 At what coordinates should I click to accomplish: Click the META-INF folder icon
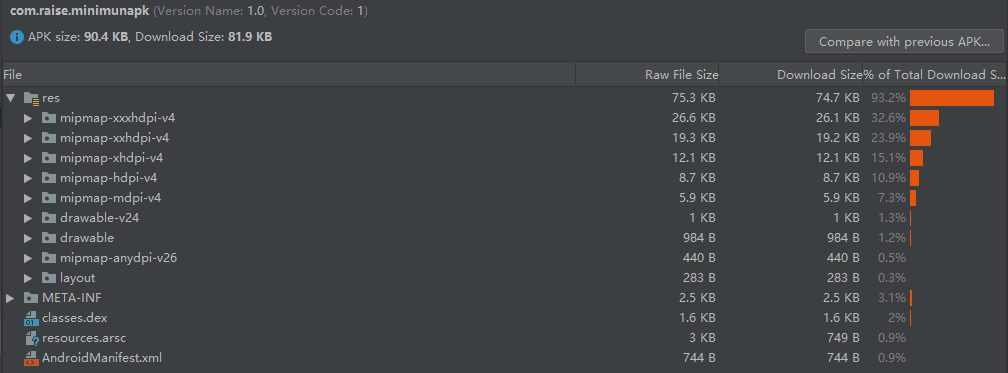pyautogui.click(x=32, y=298)
